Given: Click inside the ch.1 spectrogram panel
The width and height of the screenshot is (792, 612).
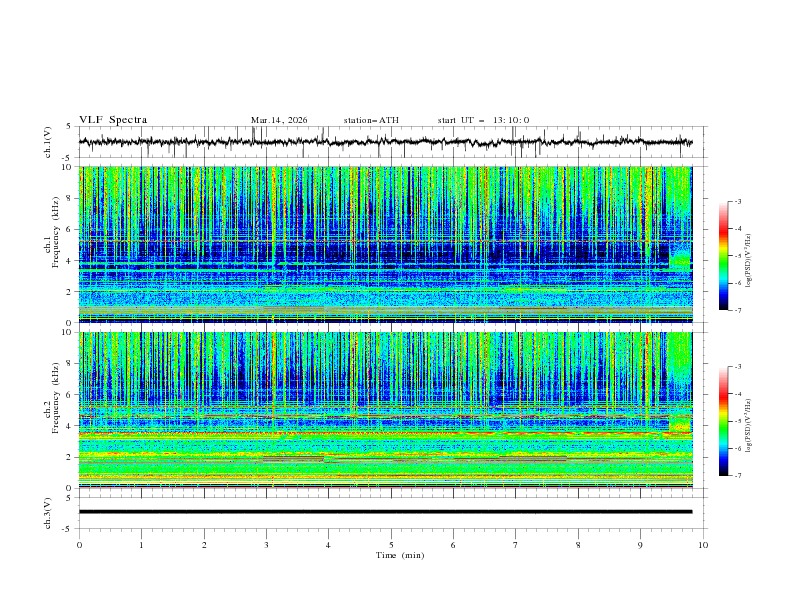Looking at the screenshot, I should pos(385,244).
